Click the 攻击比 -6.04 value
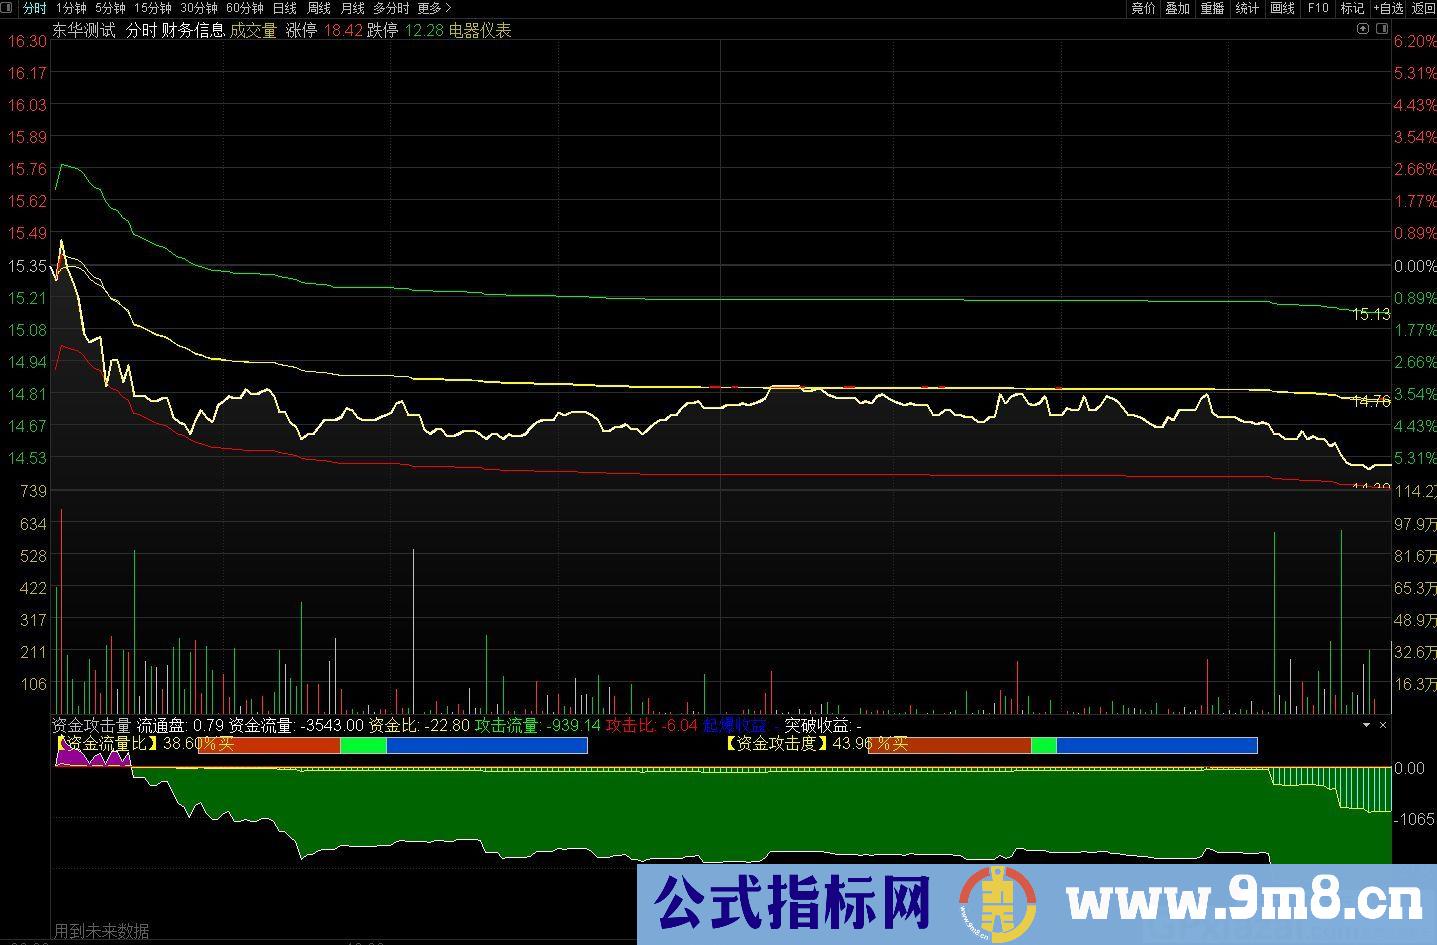 coord(652,725)
